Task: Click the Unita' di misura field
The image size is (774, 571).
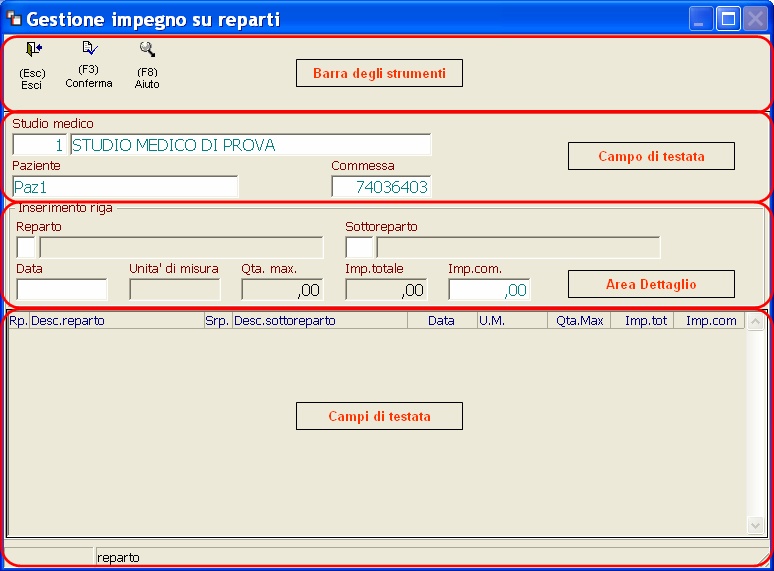Action: click(x=175, y=290)
